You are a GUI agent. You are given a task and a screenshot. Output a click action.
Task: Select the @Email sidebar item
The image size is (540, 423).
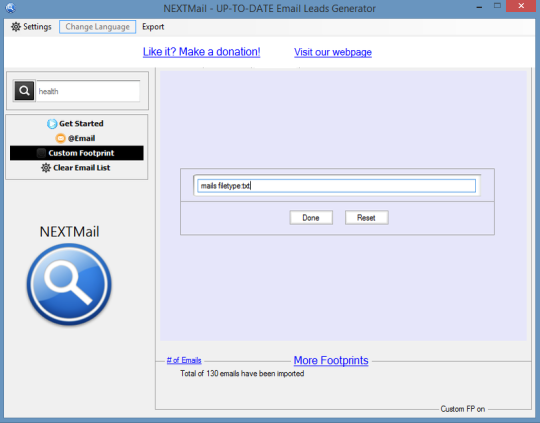pos(76,138)
